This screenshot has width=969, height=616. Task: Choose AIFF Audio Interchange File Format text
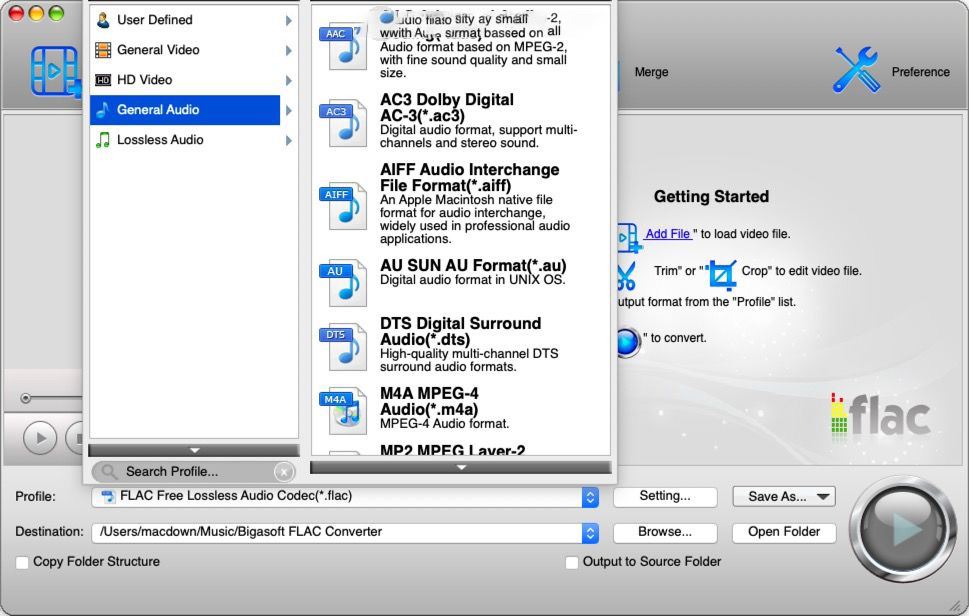pyautogui.click(x=470, y=177)
